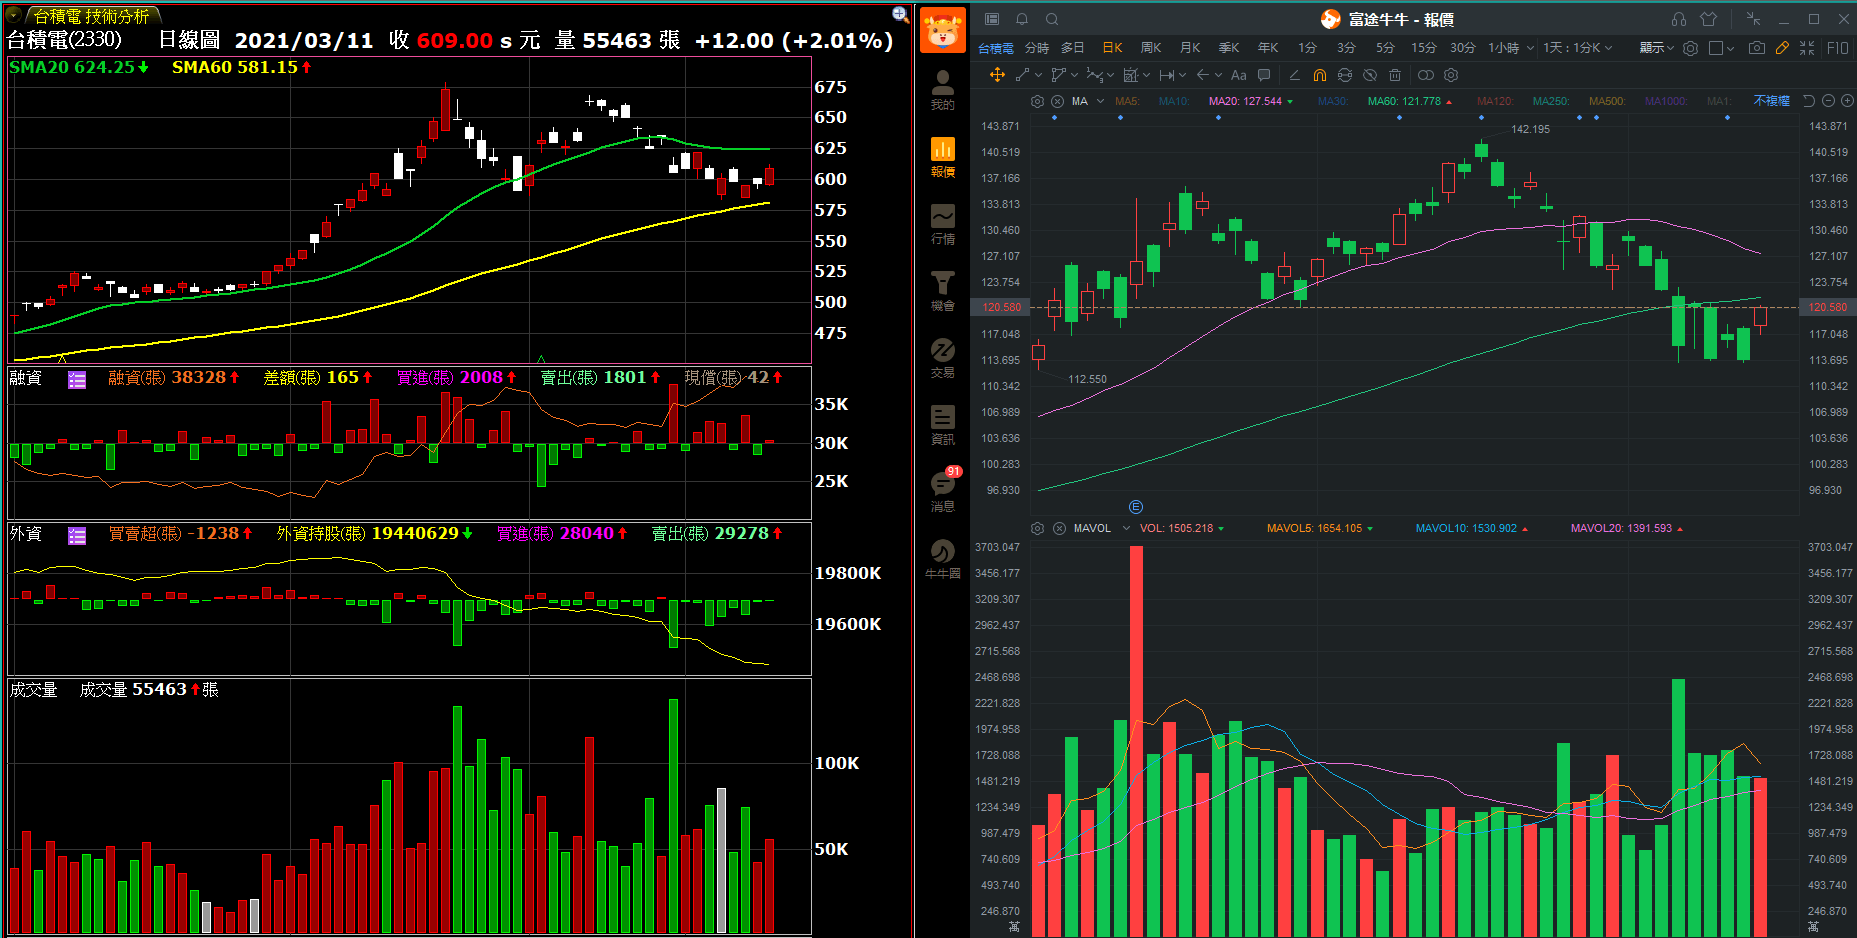Open 我的 (My account) in the Futubull sidebar
The height and width of the screenshot is (938, 1857).
tap(942, 90)
